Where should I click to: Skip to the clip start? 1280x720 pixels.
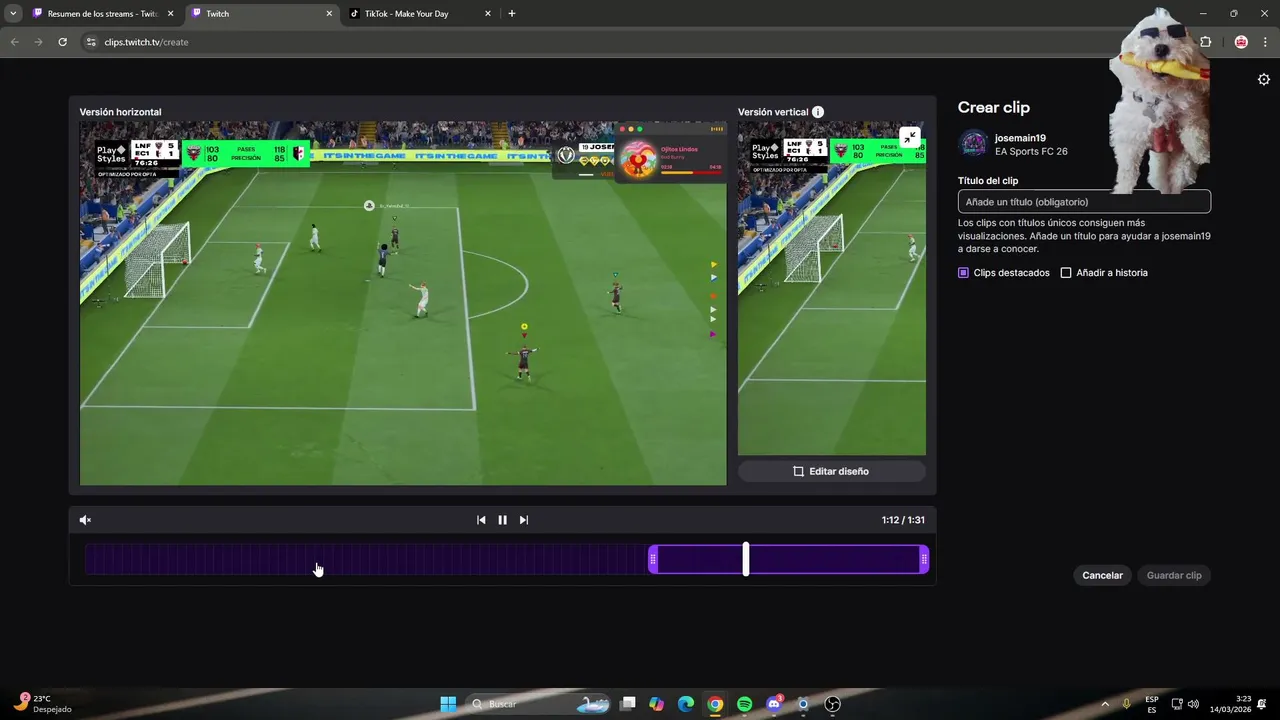(x=481, y=520)
